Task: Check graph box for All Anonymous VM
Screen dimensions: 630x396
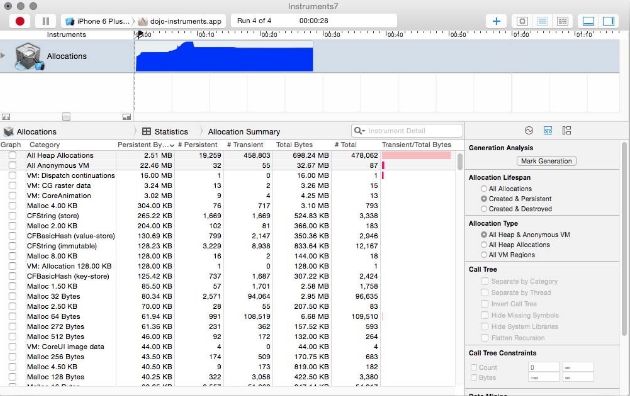Action: click(12, 165)
